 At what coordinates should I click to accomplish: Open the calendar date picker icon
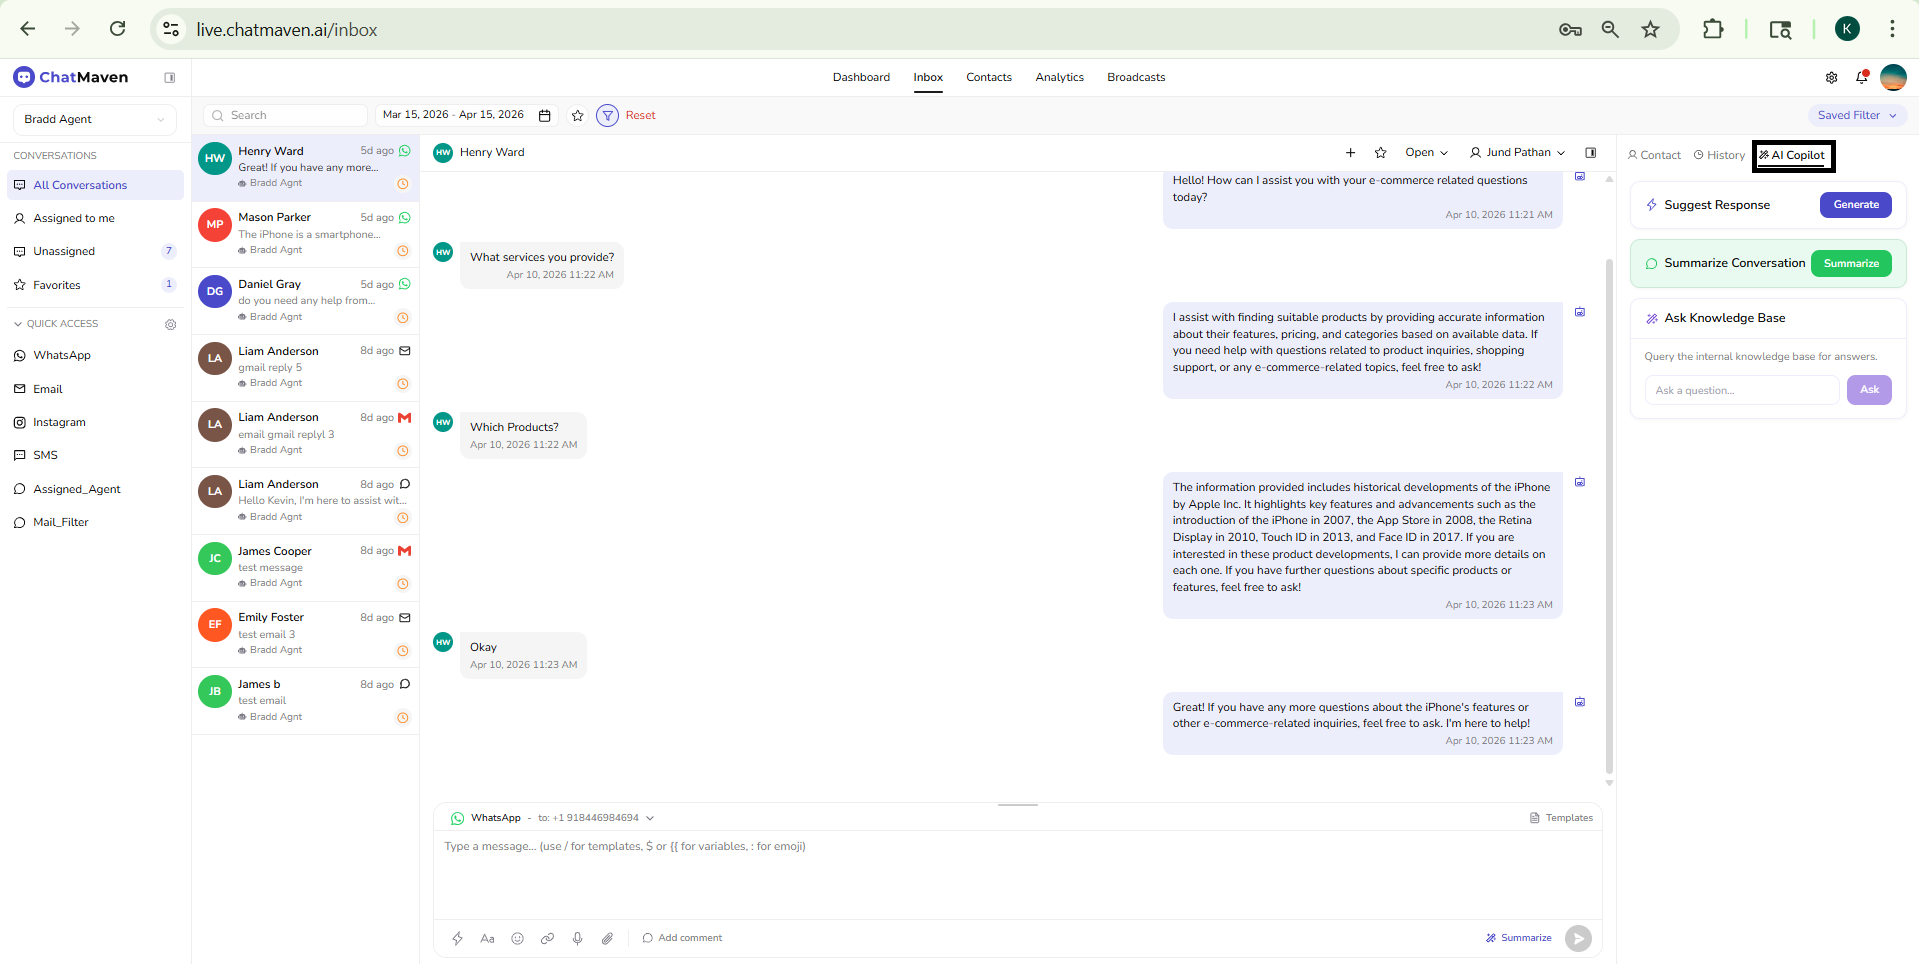pos(545,116)
